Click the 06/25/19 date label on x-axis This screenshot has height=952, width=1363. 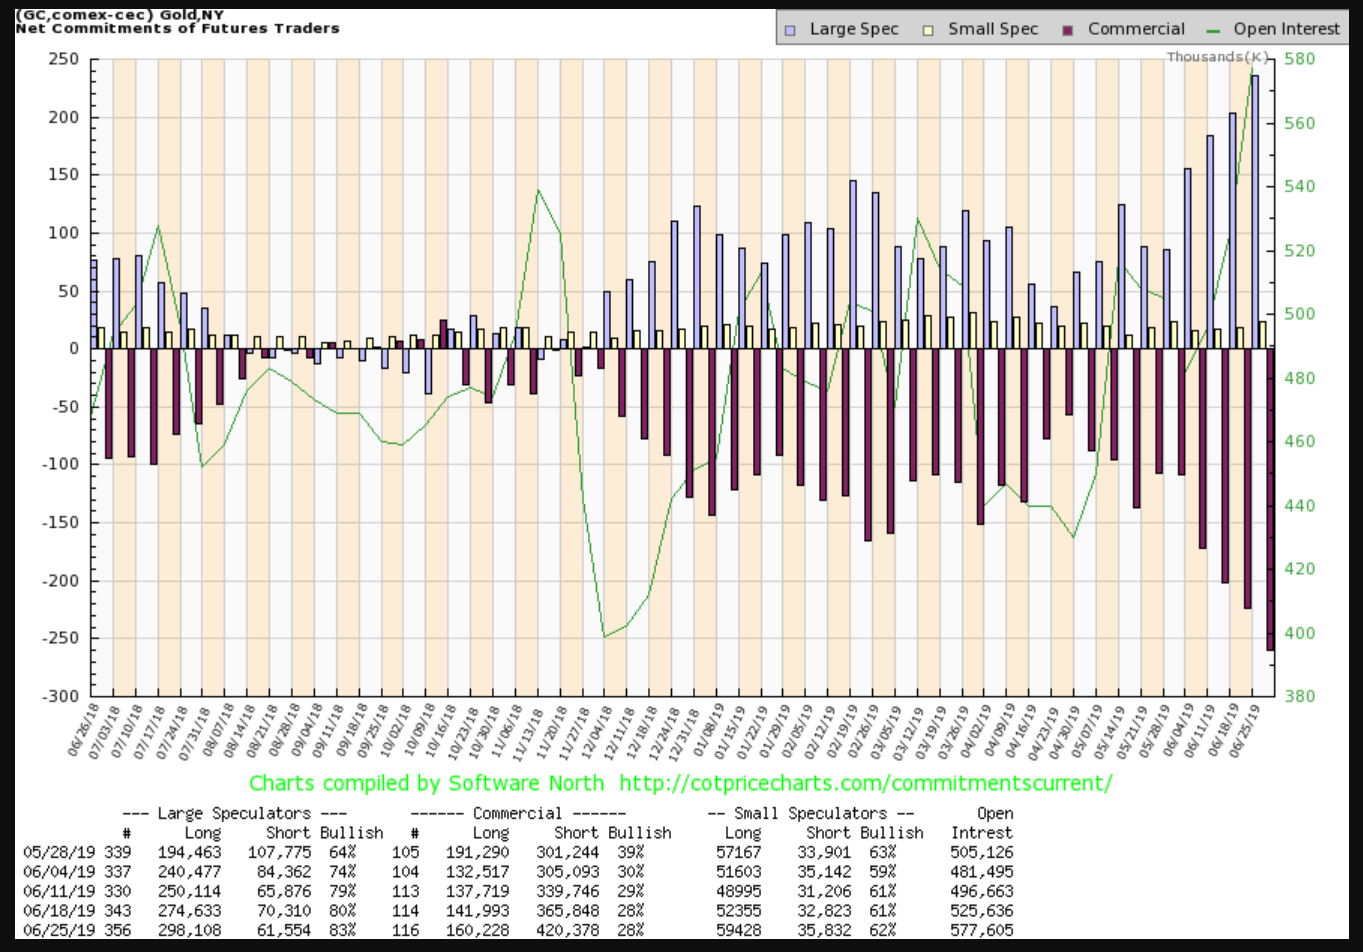click(x=1248, y=730)
